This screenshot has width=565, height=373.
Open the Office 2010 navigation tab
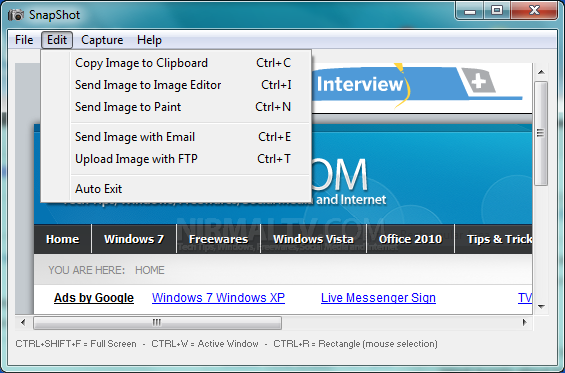[x=410, y=239]
